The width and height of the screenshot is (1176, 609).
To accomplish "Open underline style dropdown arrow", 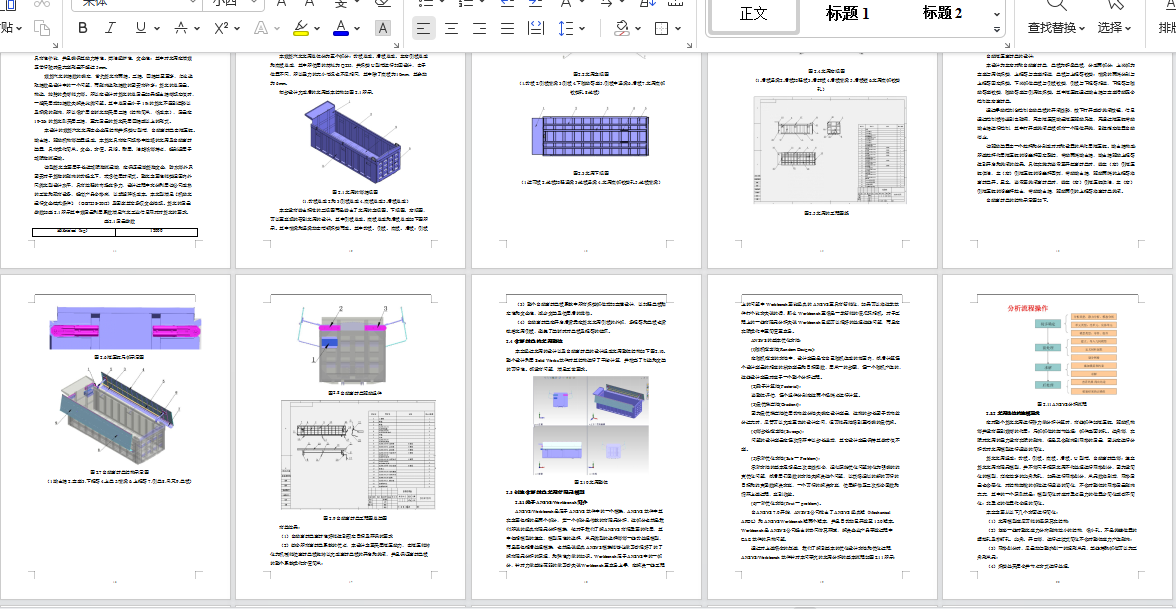I will (x=156, y=28).
